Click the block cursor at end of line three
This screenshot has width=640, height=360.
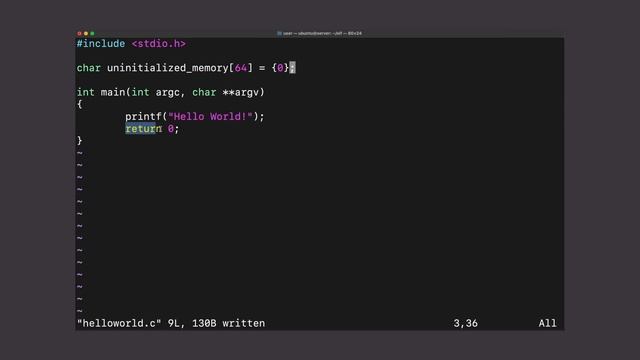pos(292,68)
